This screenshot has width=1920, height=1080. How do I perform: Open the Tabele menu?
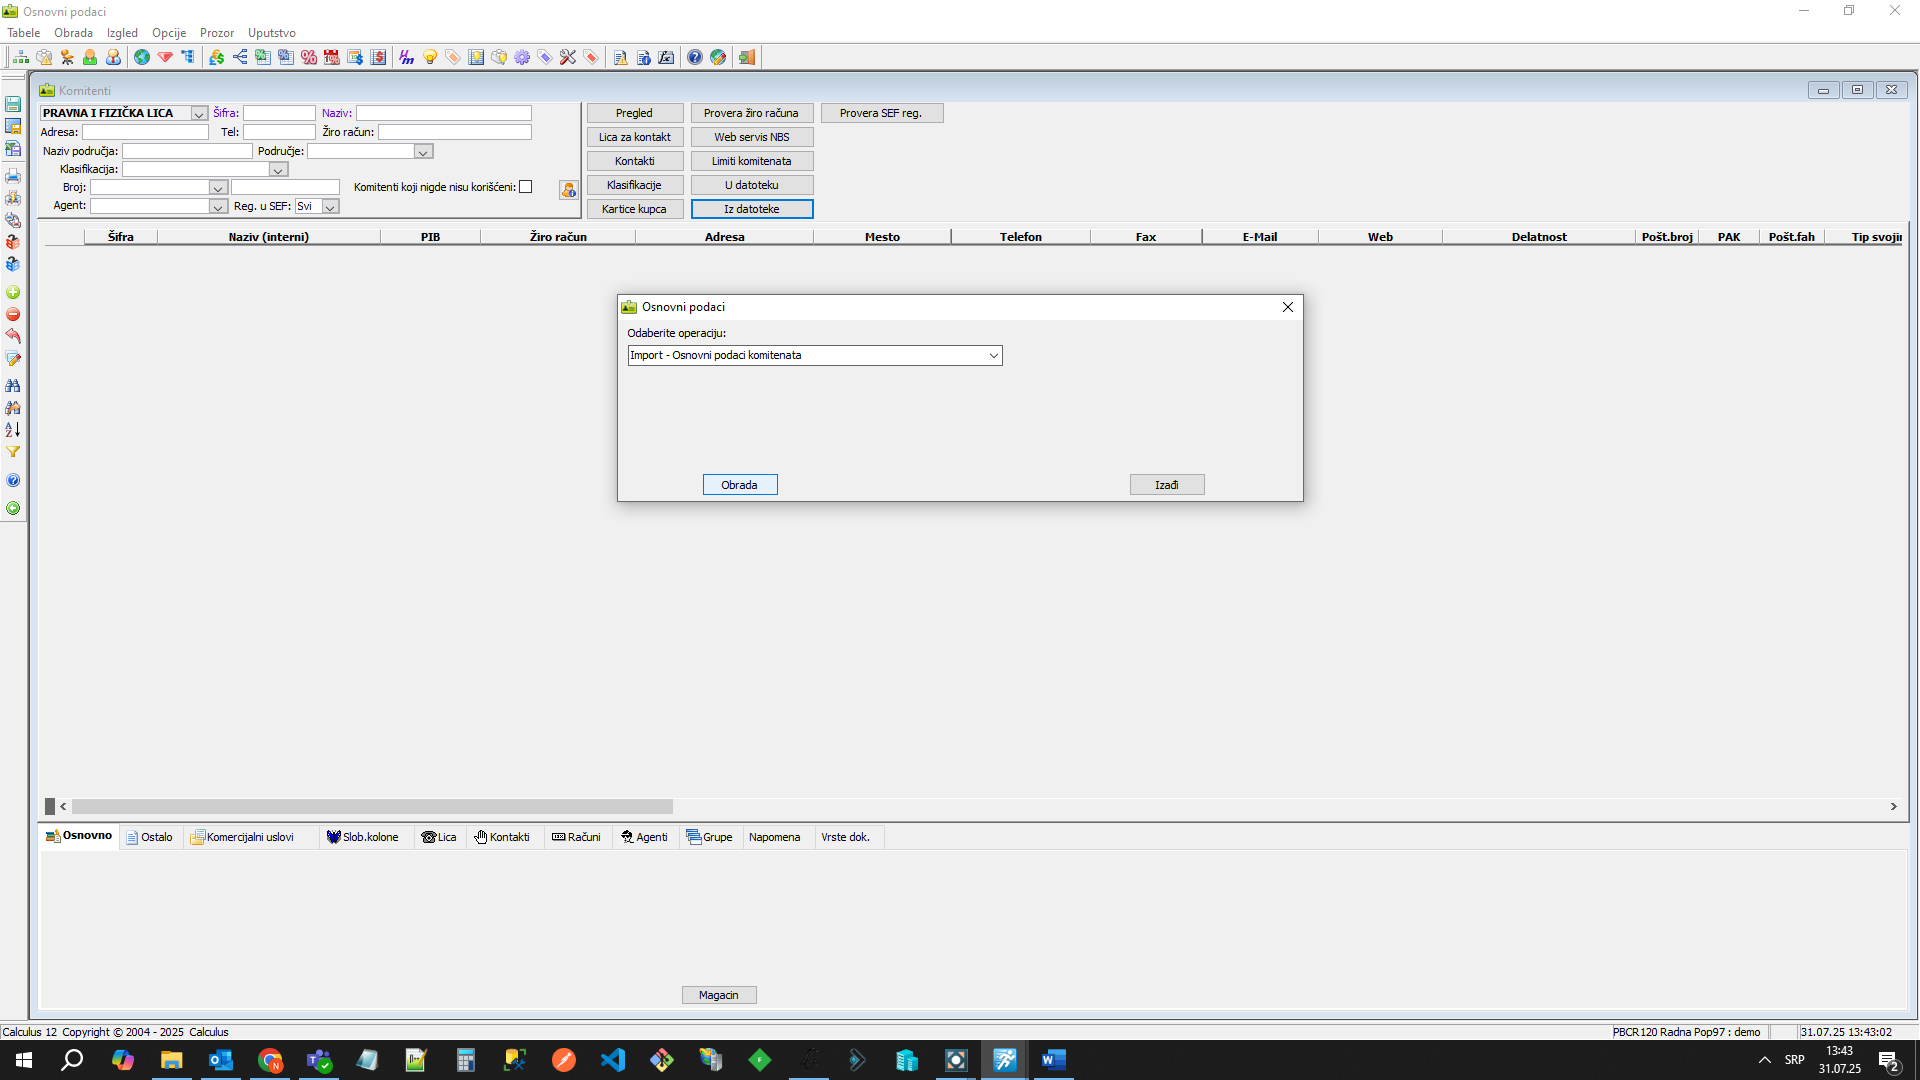(24, 33)
